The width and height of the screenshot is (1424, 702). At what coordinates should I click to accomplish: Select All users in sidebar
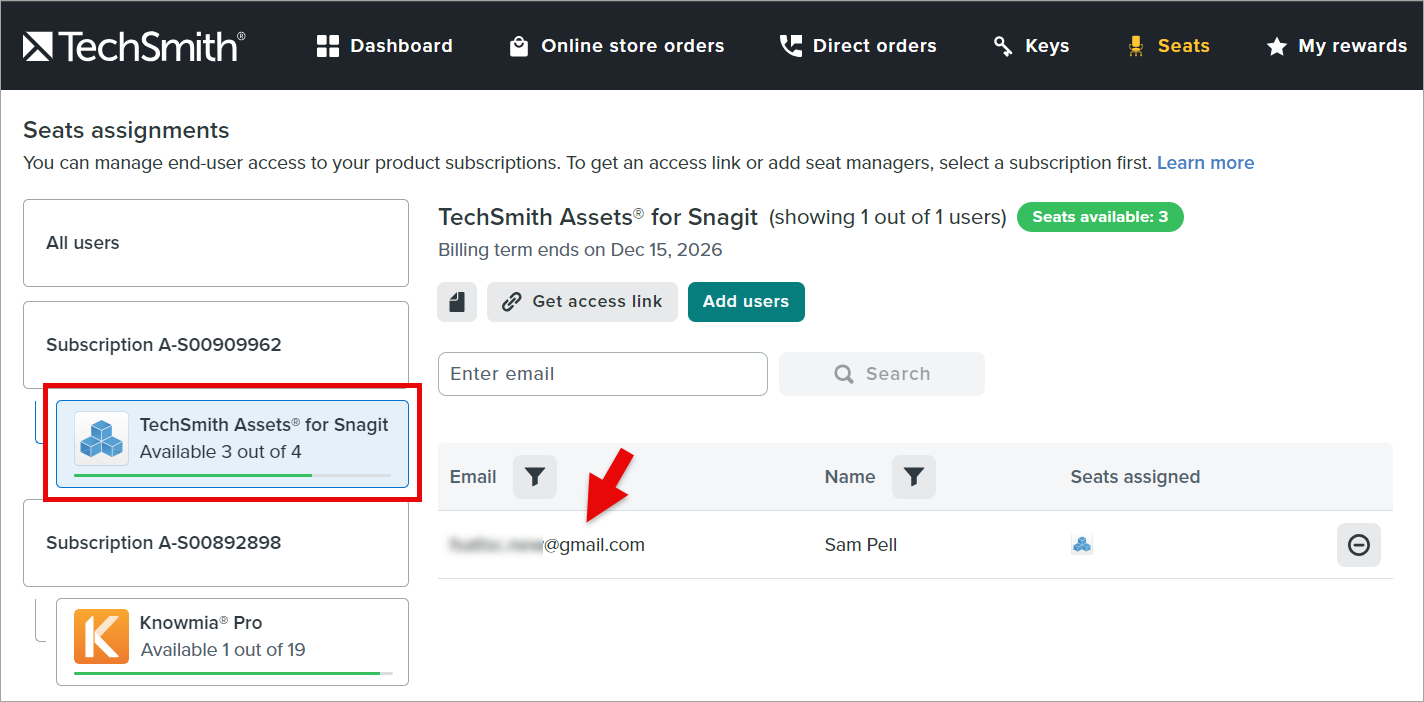point(216,243)
